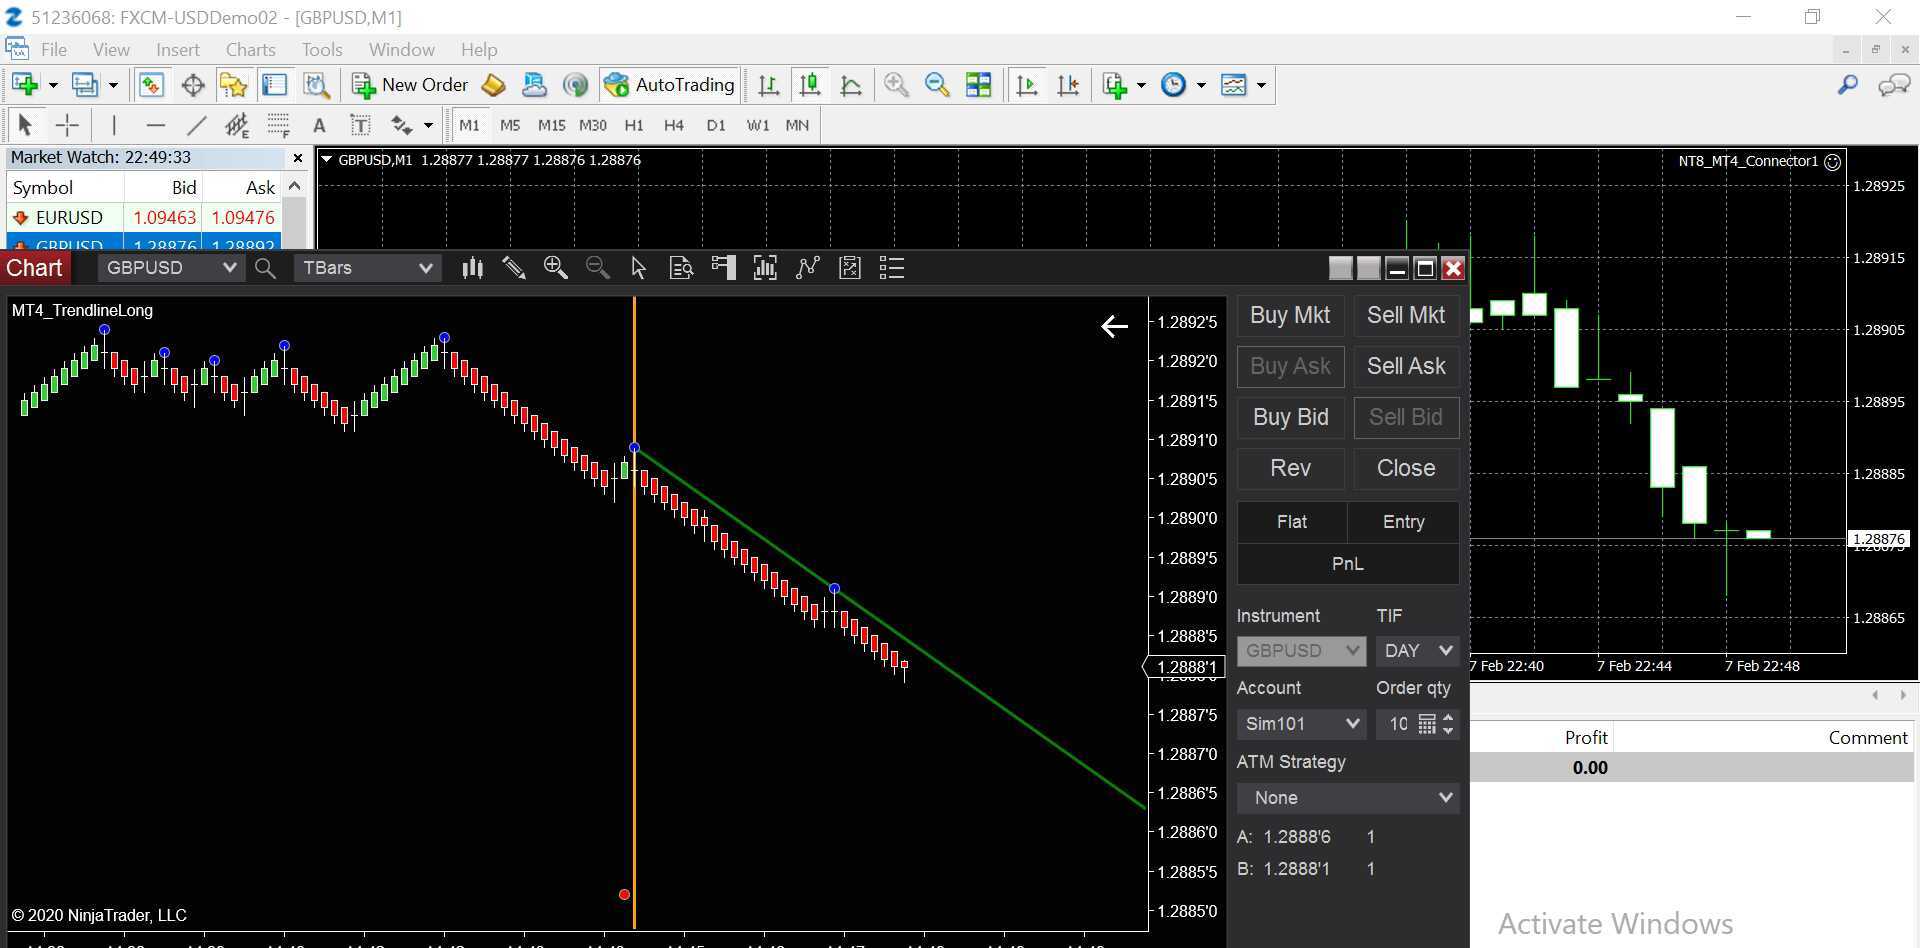Select the H1 timeframe
The height and width of the screenshot is (948, 1920).
click(634, 125)
